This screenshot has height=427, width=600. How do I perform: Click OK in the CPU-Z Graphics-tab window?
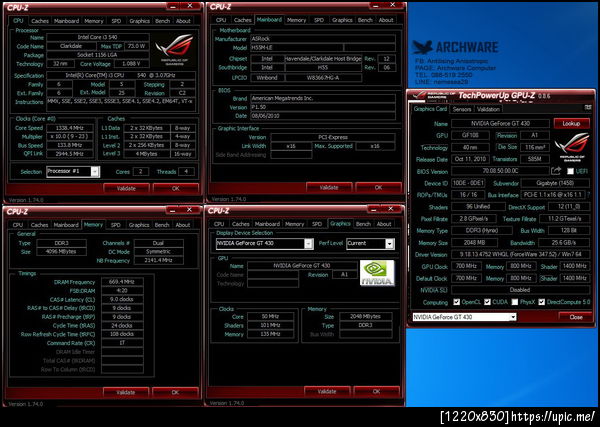pos(376,391)
